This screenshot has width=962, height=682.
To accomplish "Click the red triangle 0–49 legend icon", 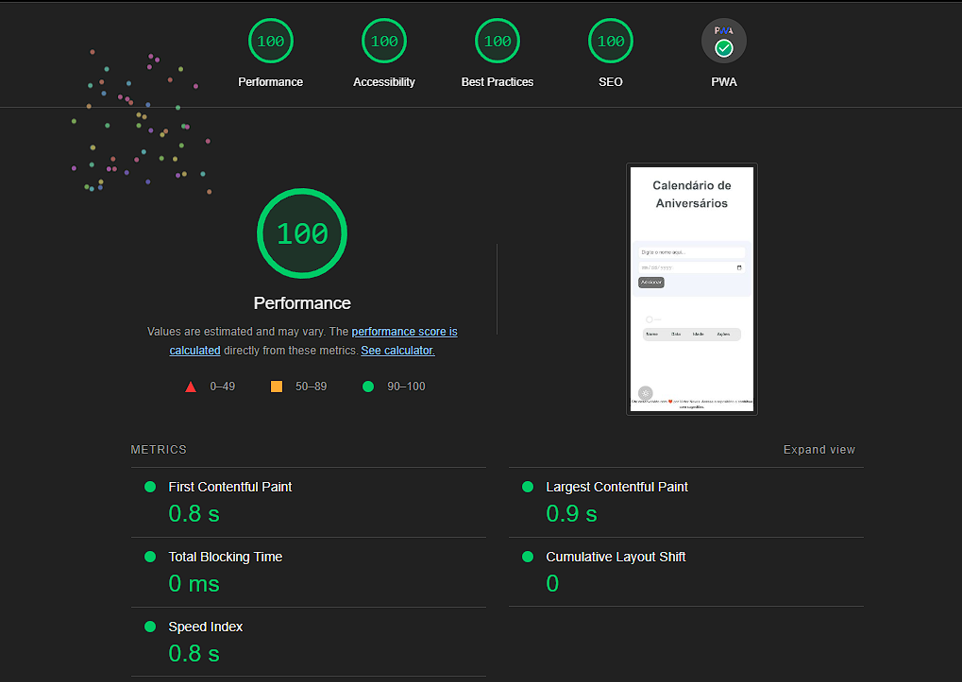I will tap(191, 386).
